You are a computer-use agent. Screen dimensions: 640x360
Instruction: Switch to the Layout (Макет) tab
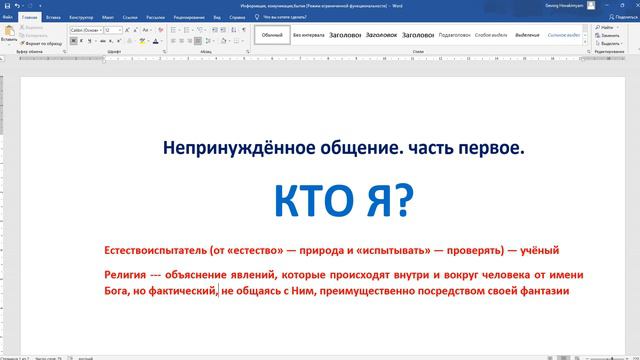(108, 18)
